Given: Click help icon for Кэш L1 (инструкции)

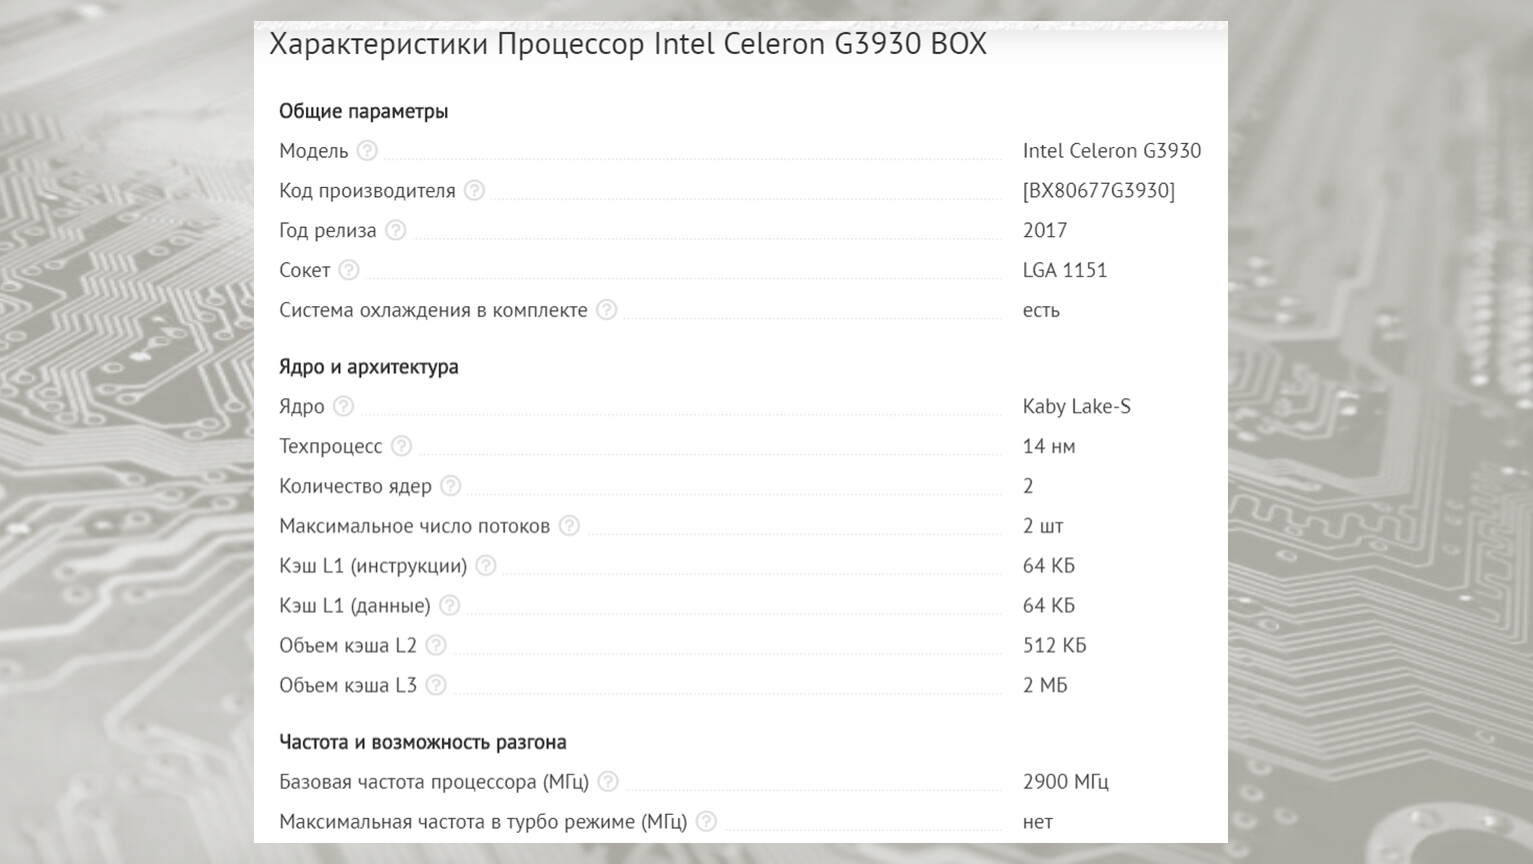Looking at the screenshot, I should pos(486,566).
